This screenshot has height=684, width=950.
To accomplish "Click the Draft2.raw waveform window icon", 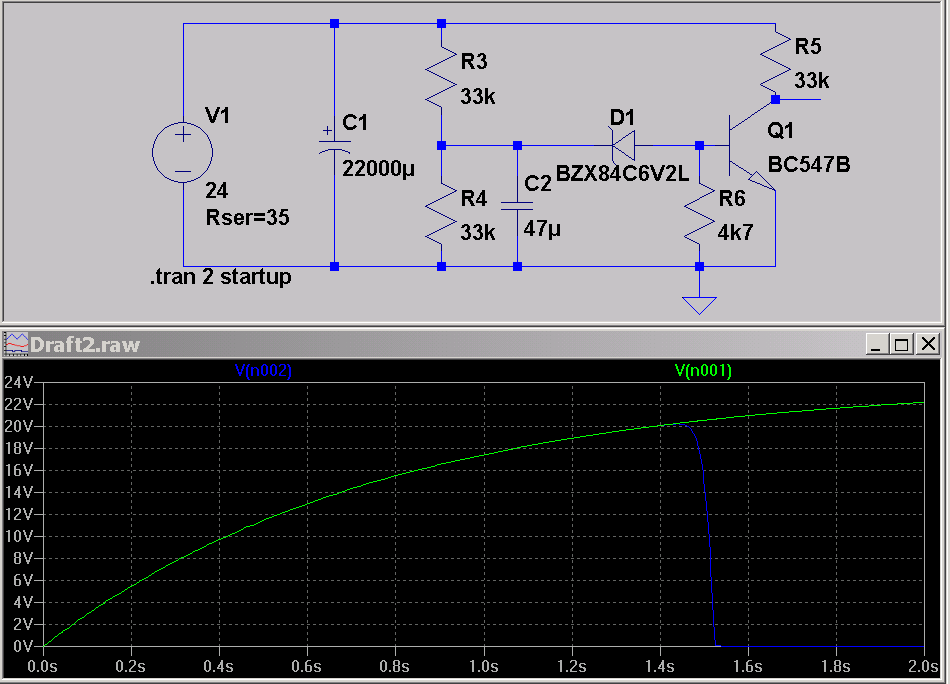I will click(16, 344).
